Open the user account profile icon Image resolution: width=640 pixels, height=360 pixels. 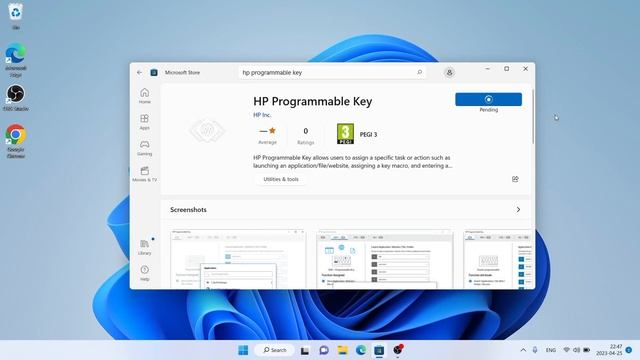[x=449, y=72]
